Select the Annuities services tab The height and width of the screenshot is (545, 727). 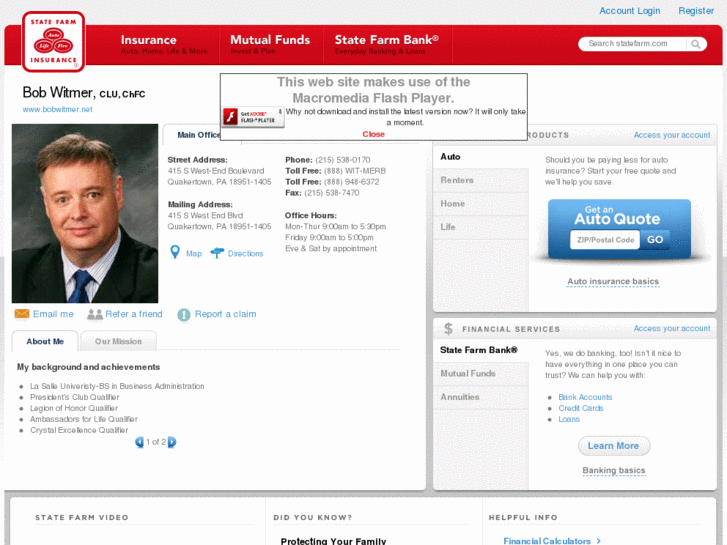[481, 397]
